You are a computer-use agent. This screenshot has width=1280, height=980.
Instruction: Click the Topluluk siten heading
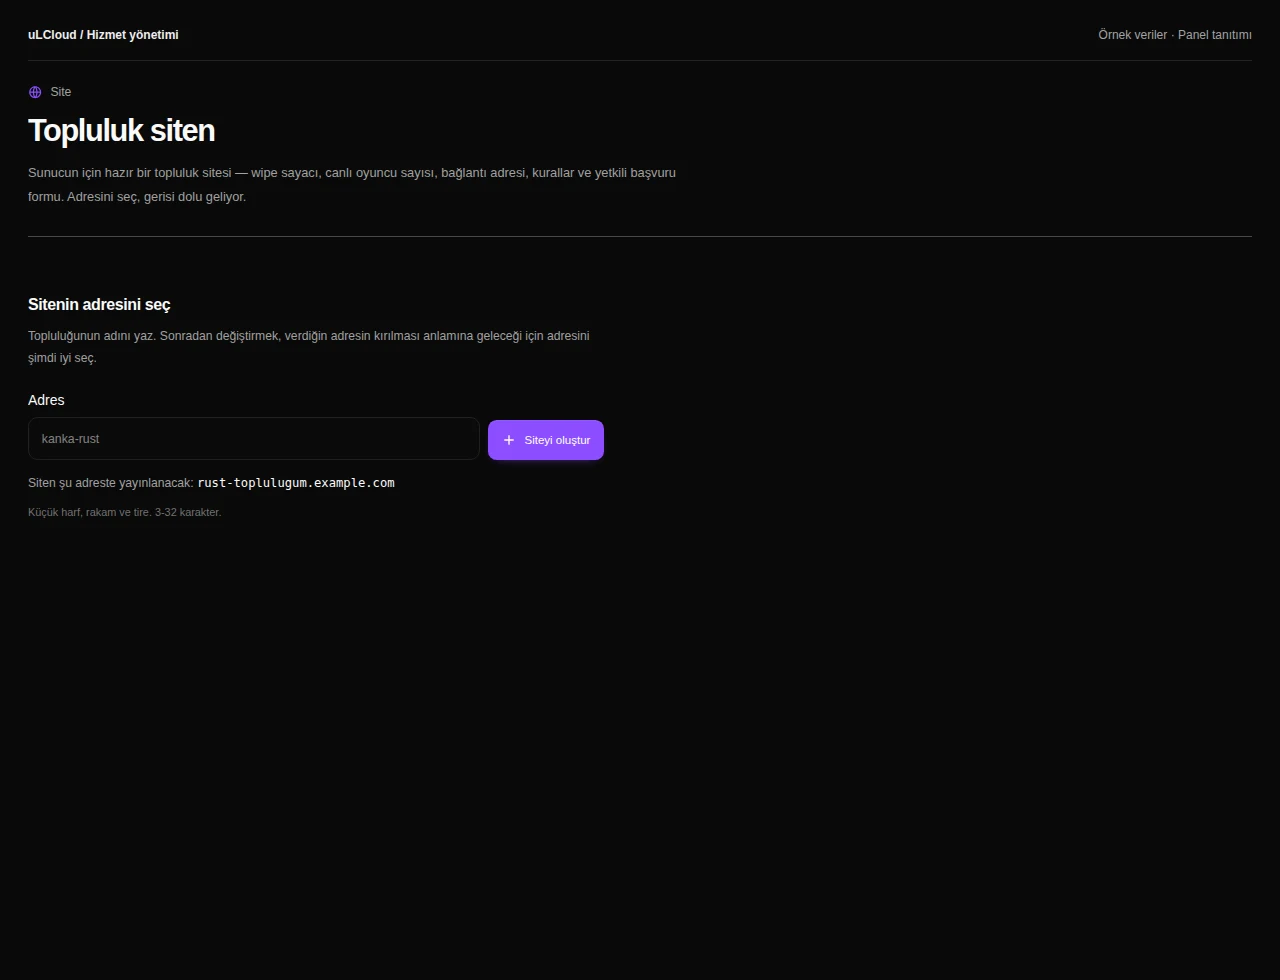tap(121, 131)
